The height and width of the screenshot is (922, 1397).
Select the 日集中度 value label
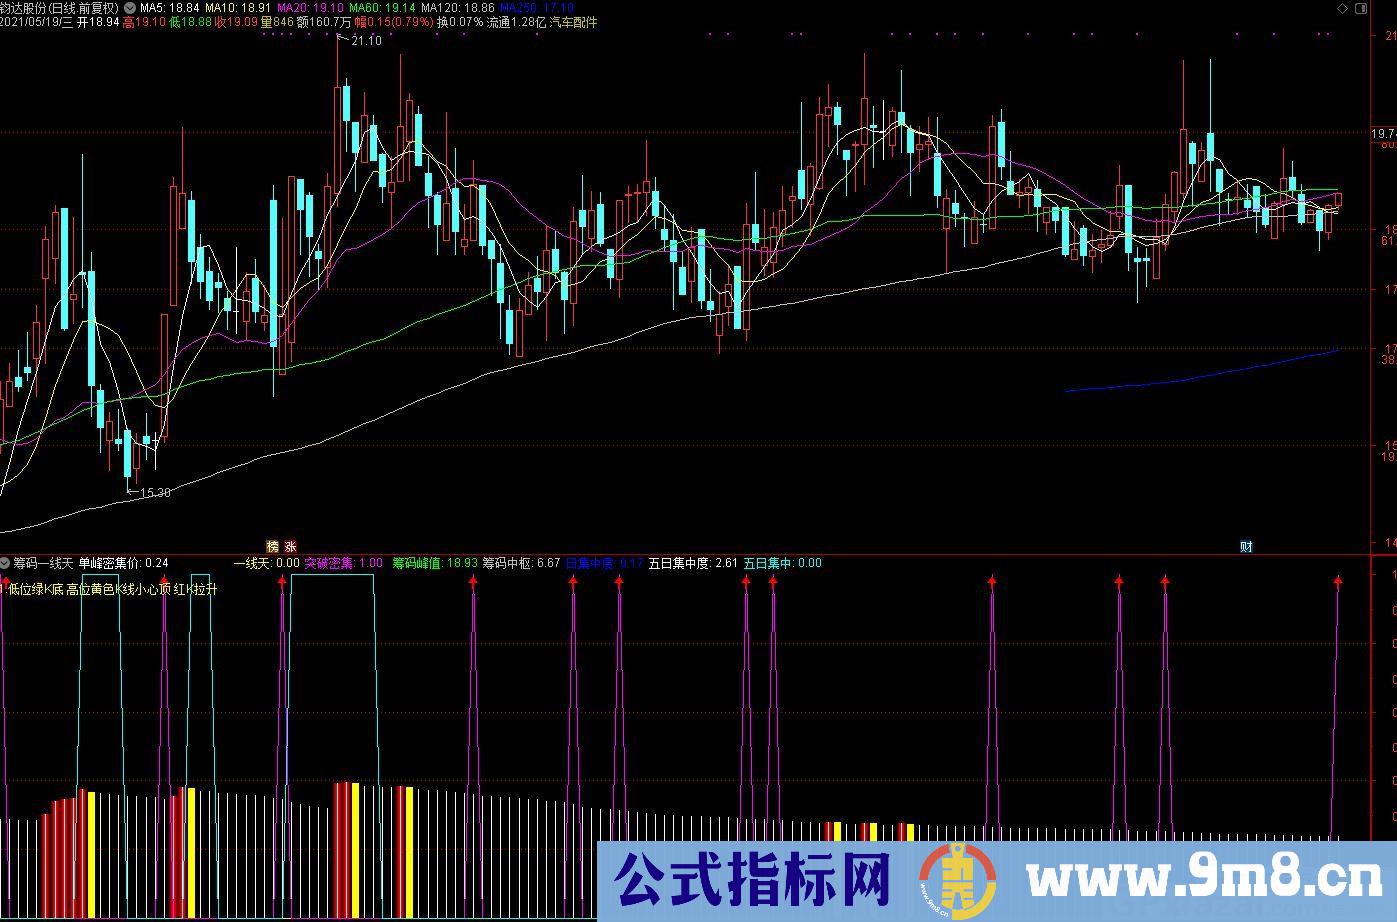pos(604,563)
